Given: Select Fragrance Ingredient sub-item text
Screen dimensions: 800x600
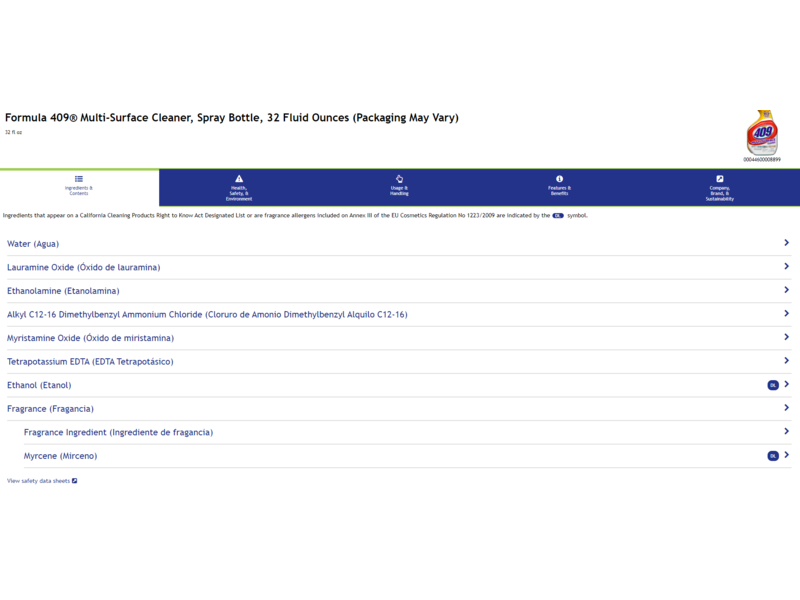Looking at the screenshot, I should point(118,433).
